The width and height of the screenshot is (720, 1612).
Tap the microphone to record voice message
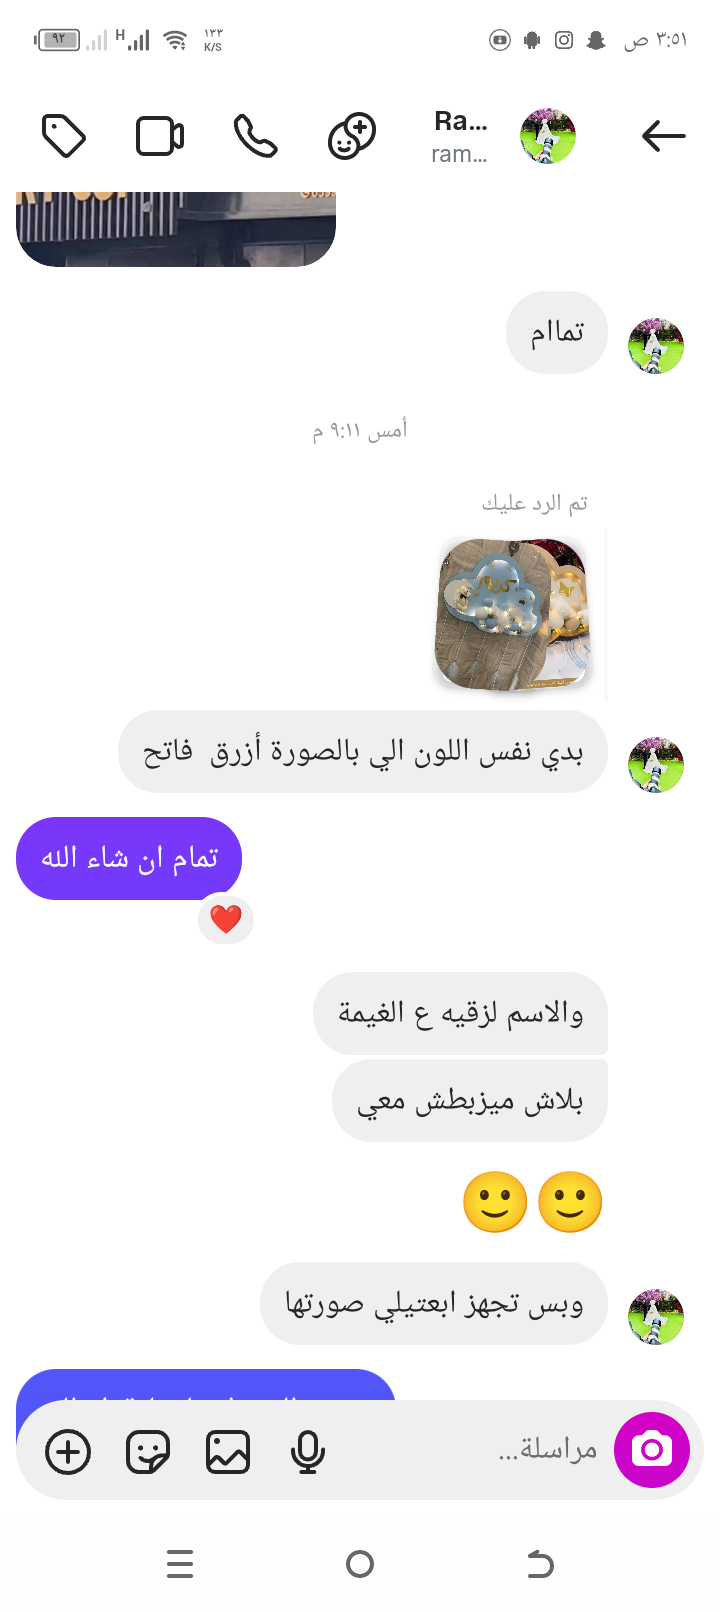point(308,1452)
